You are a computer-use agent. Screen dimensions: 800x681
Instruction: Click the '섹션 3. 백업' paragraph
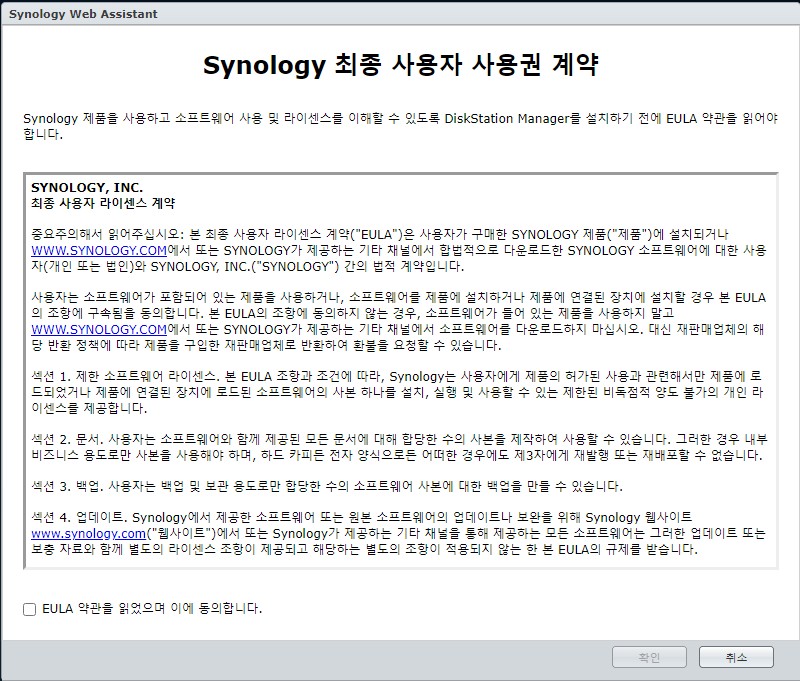tap(327, 486)
